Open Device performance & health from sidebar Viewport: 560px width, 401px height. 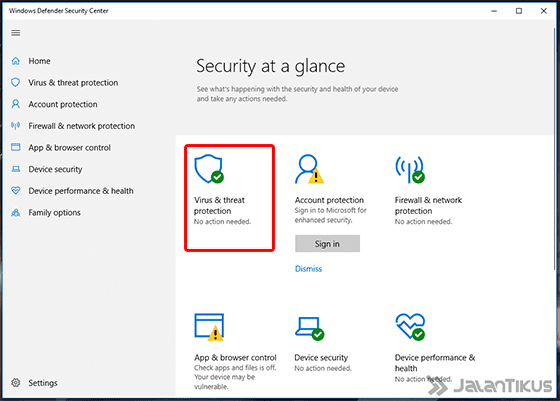coord(81,191)
